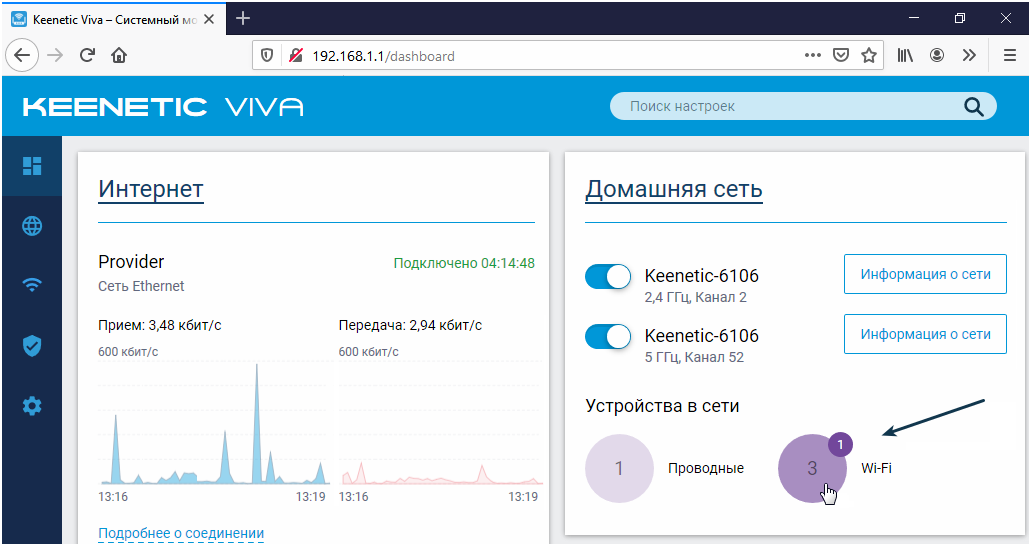Screen dimensions: 1031x546
Task: Open the security shield sidebar icon
Action: (x=32, y=346)
